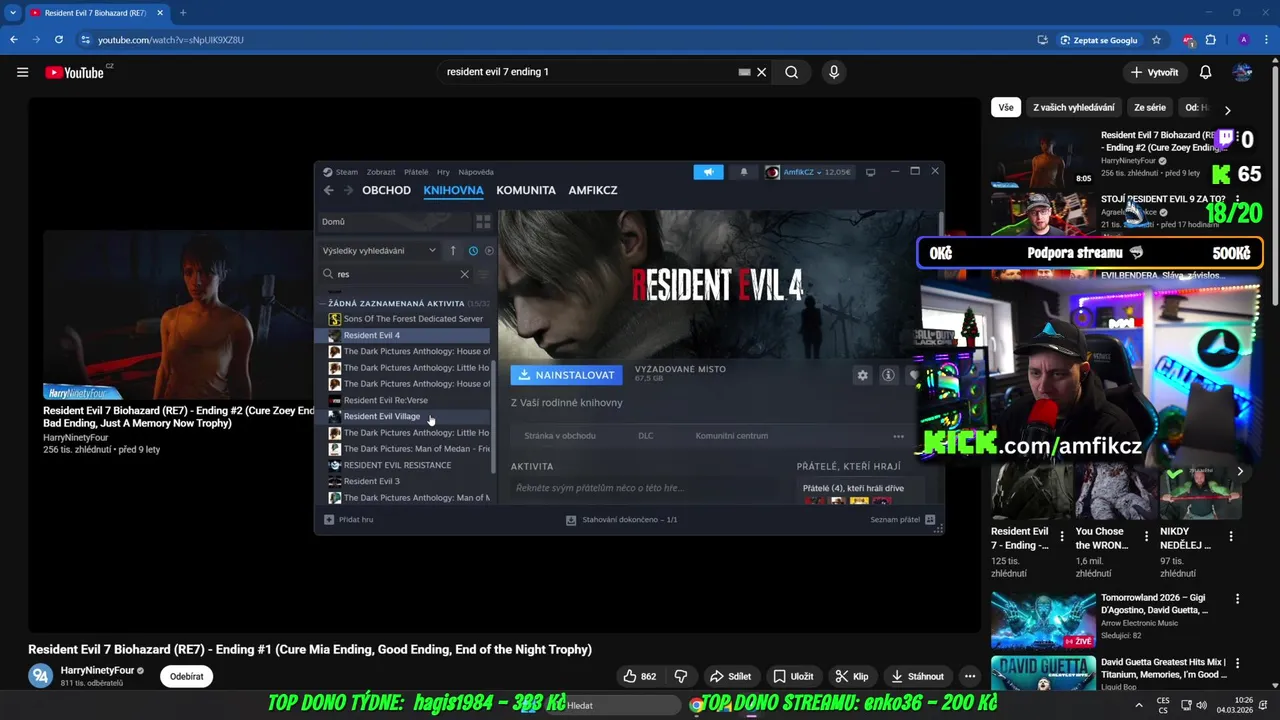This screenshot has height=720, width=1280.
Task: Open YouTube notifications bell
Action: (x=1205, y=72)
